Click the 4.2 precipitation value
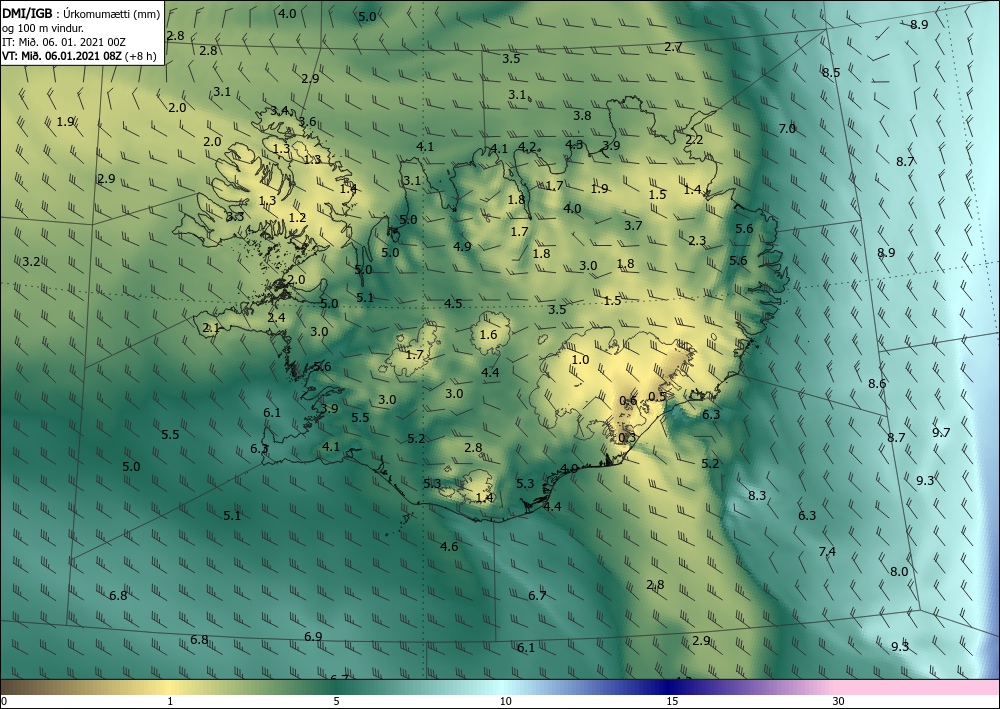Screen dimensions: 1000x709 tap(527, 147)
